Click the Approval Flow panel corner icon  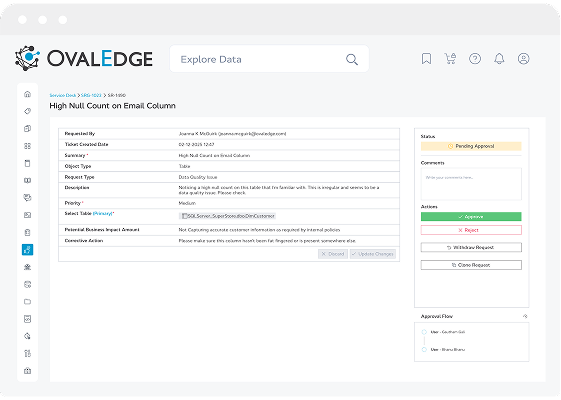click(525, 316)
